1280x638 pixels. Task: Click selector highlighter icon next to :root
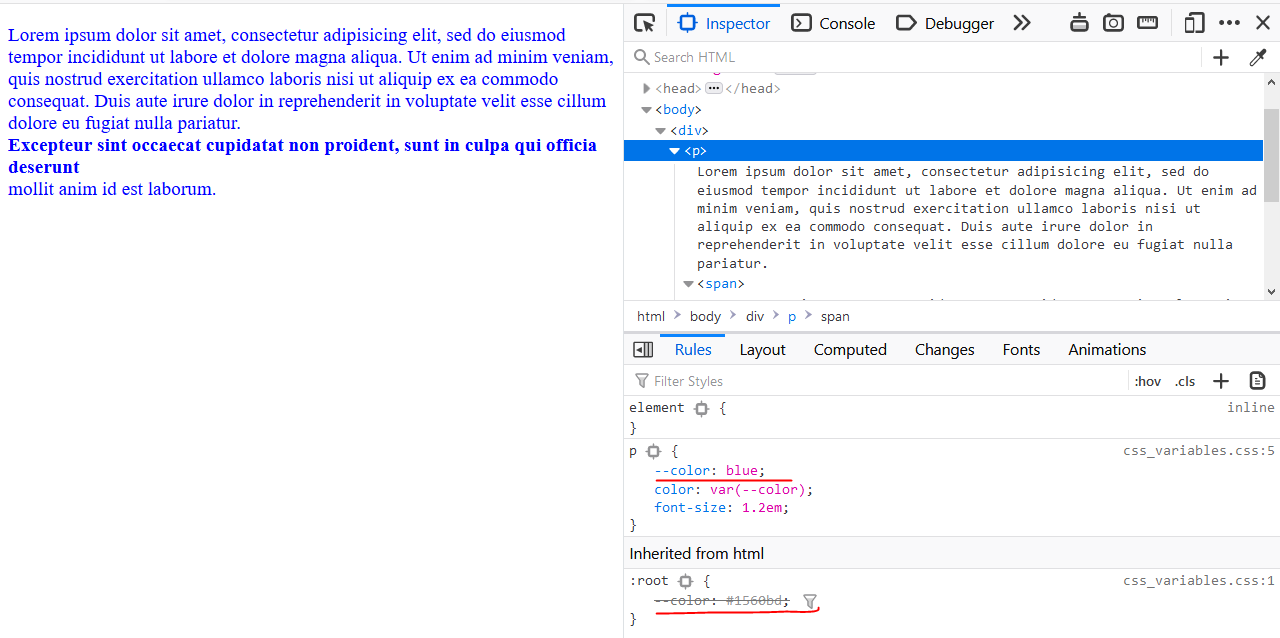[685, 581]
